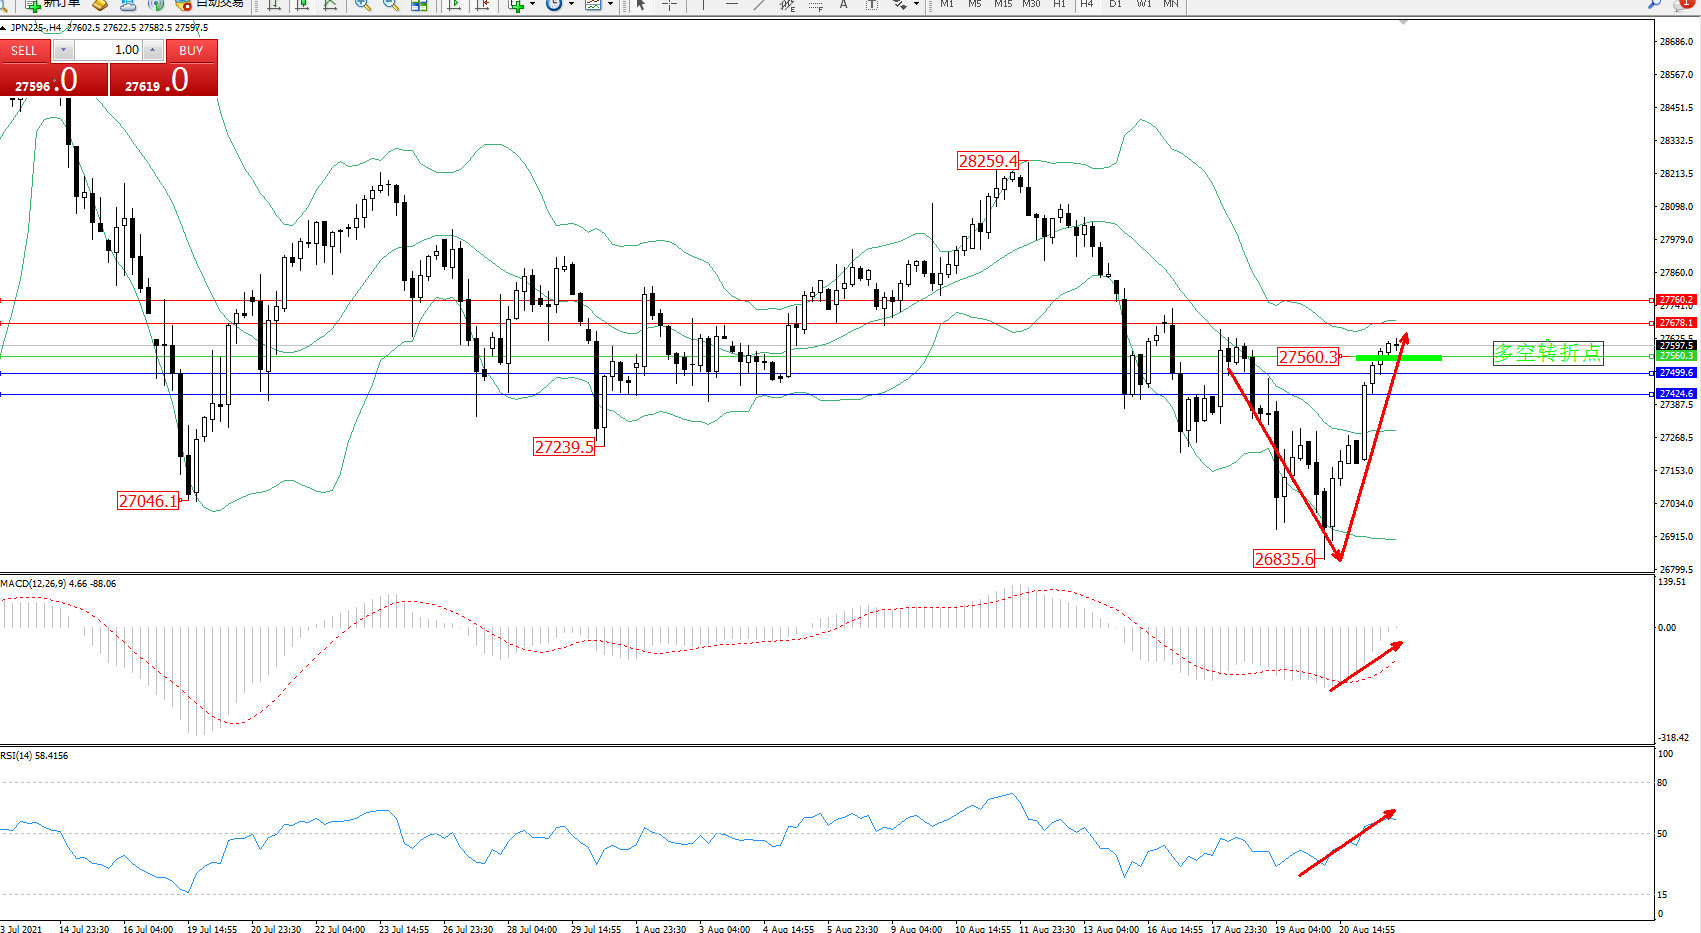Viewport: 1701px width, 933px height.
Task: Switch timeframe to M15
Action: (x=1002, y=5)
